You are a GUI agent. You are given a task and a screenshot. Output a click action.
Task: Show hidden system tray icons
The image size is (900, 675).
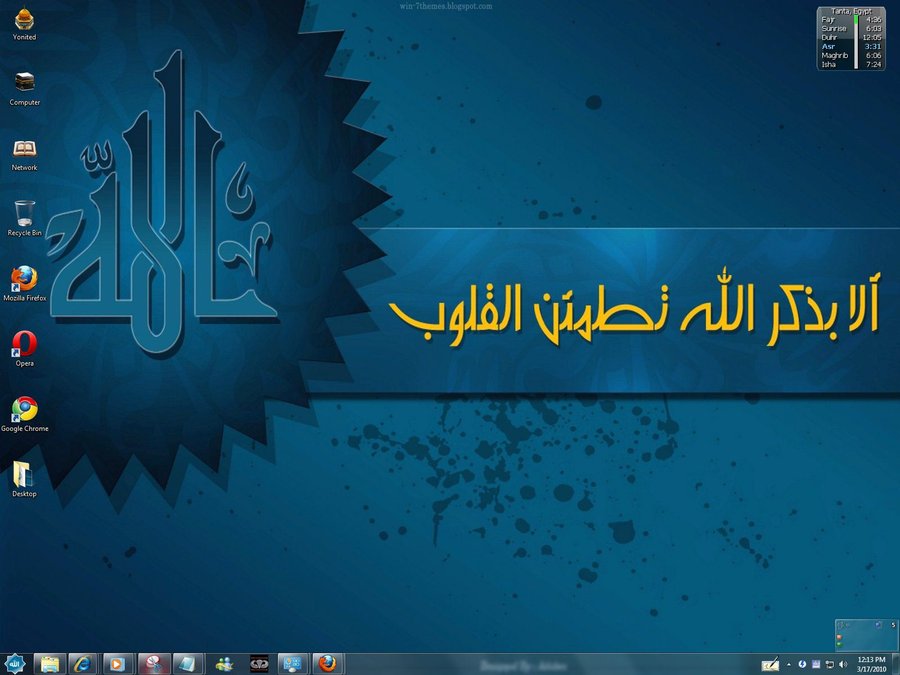[x=788, y=664]
